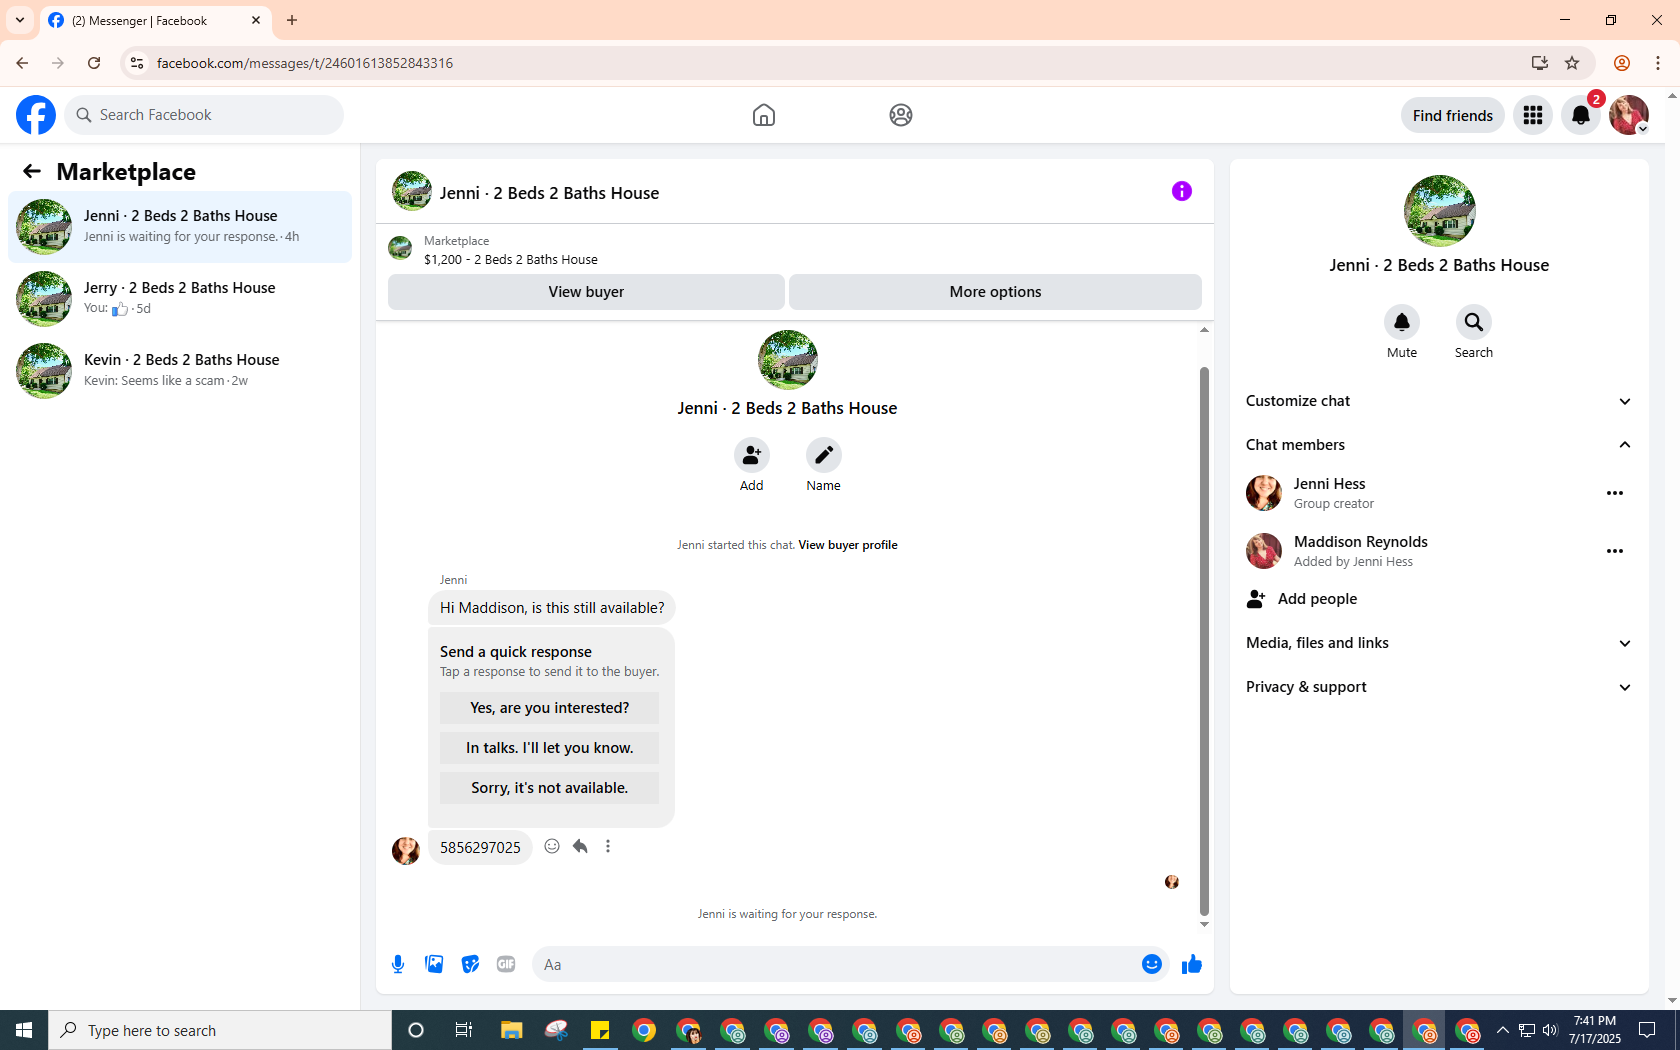Viewport: 1680px width, 1050px height.
Task: Open emoji picker in message box
Action: tap(1152, 964)
